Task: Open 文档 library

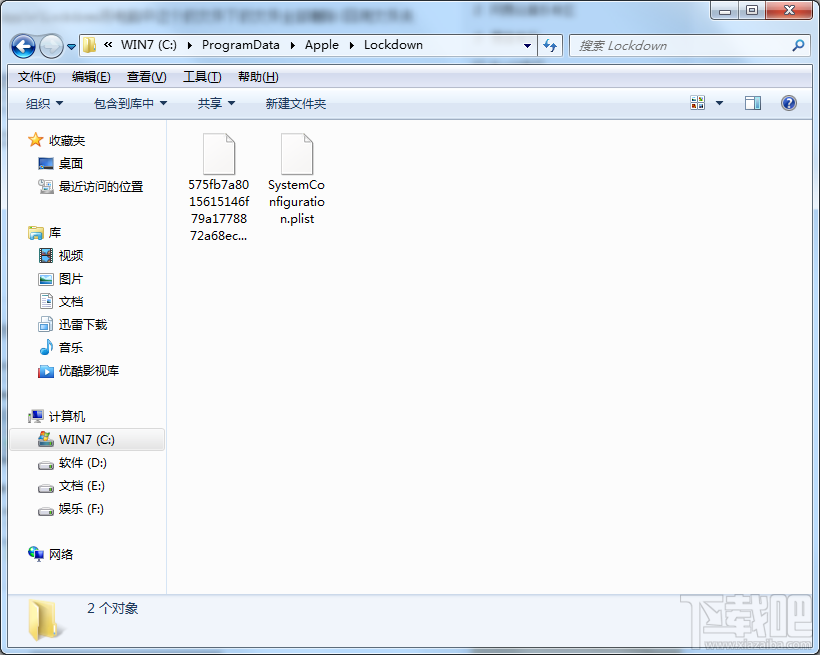Action: click(61, 301)
